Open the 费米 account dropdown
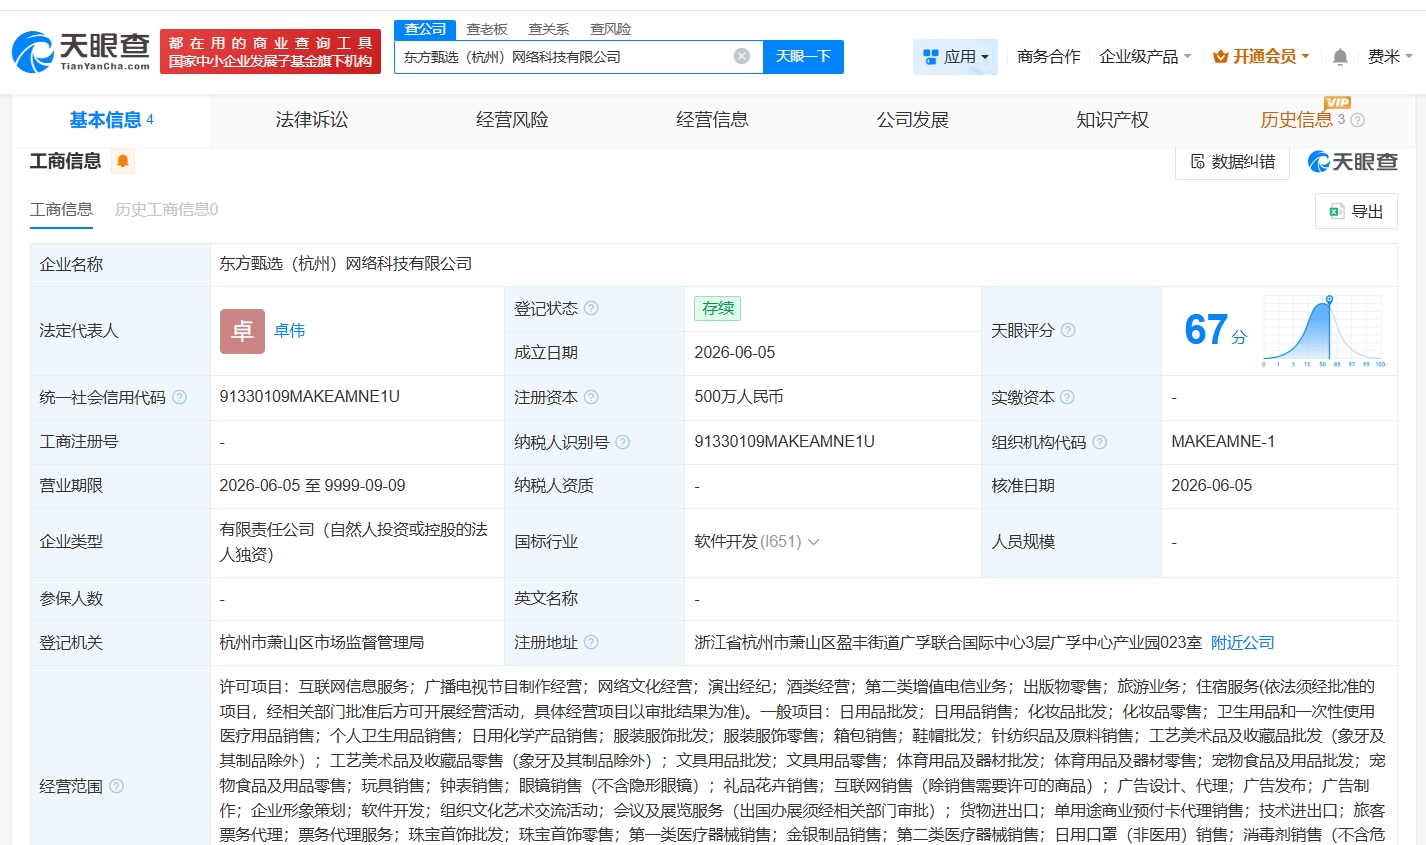 coord(1390,57)
